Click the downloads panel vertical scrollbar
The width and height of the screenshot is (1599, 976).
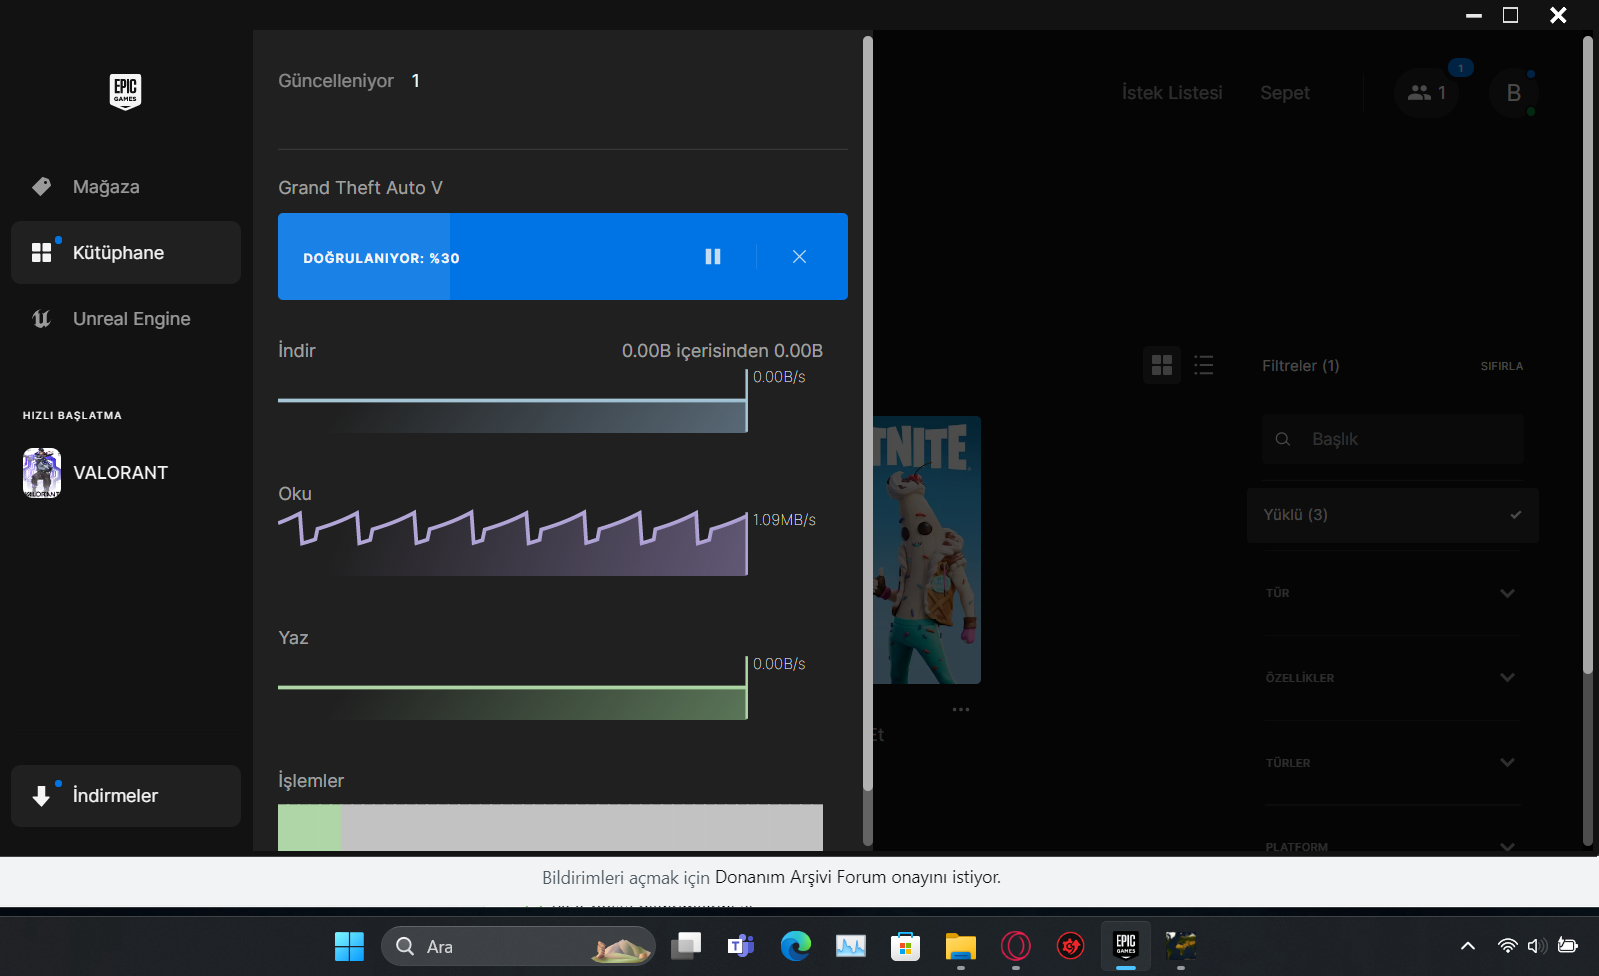pos(867,413)
